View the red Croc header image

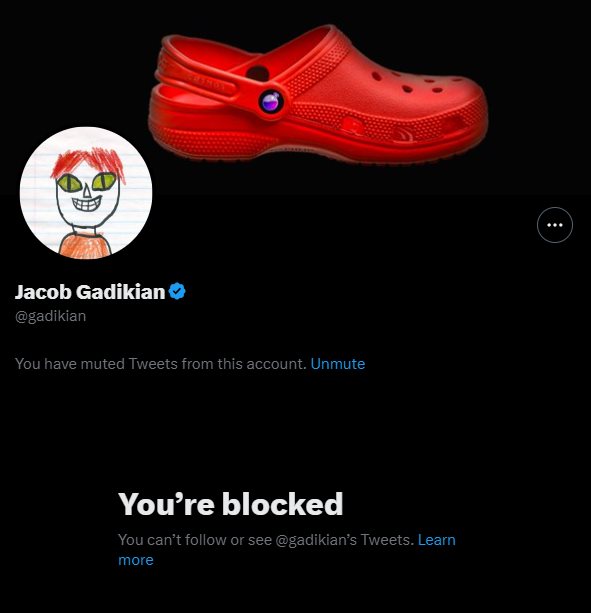pyautogui.click(x=317, y=93)
